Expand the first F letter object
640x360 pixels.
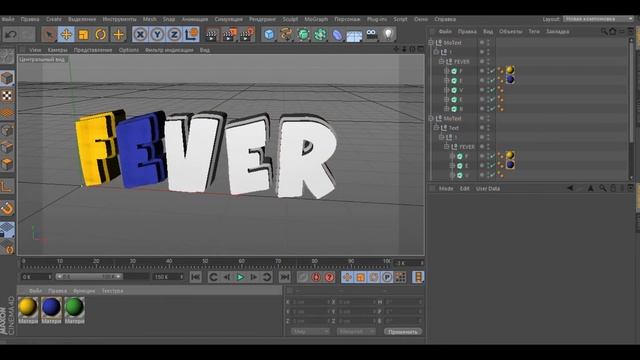[x=447, y=71]
